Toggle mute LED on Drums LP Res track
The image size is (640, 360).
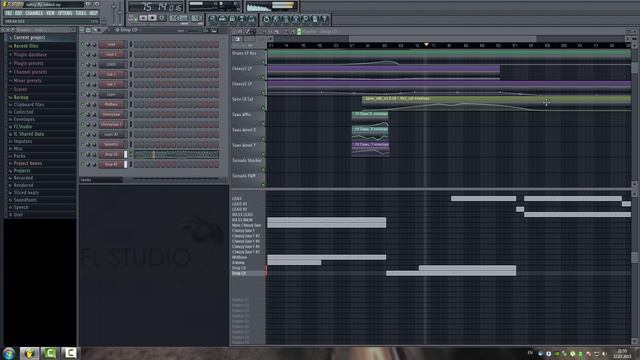pyautogui.click(x=263, y=62)
